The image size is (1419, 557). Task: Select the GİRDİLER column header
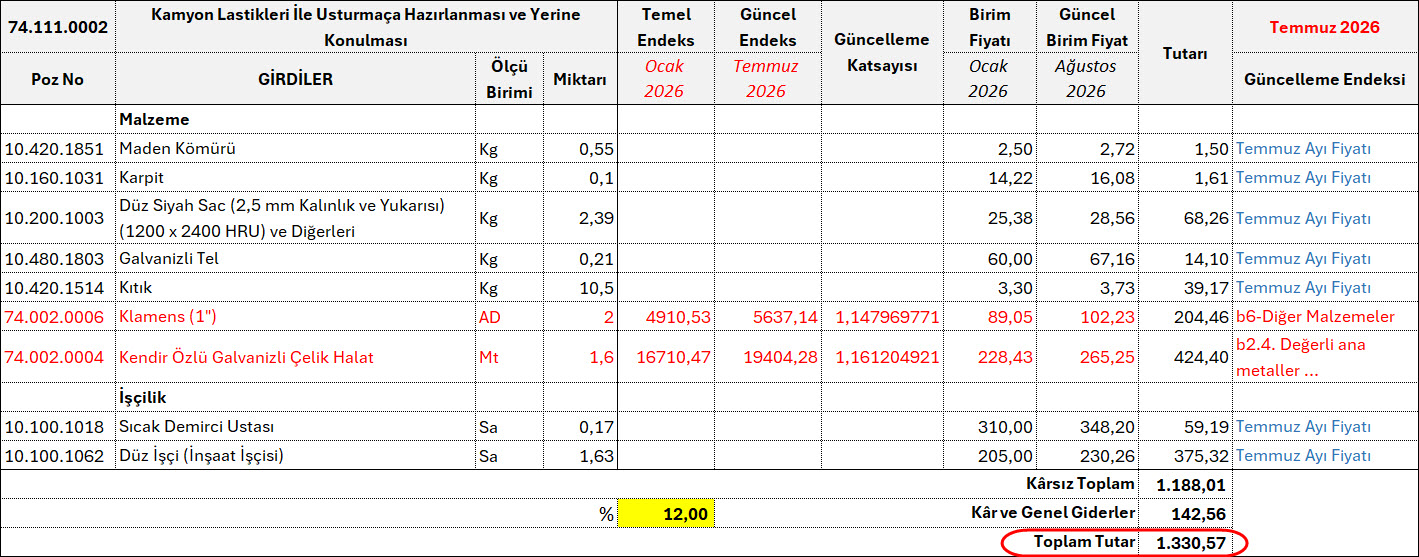click(x=295, y=78)
